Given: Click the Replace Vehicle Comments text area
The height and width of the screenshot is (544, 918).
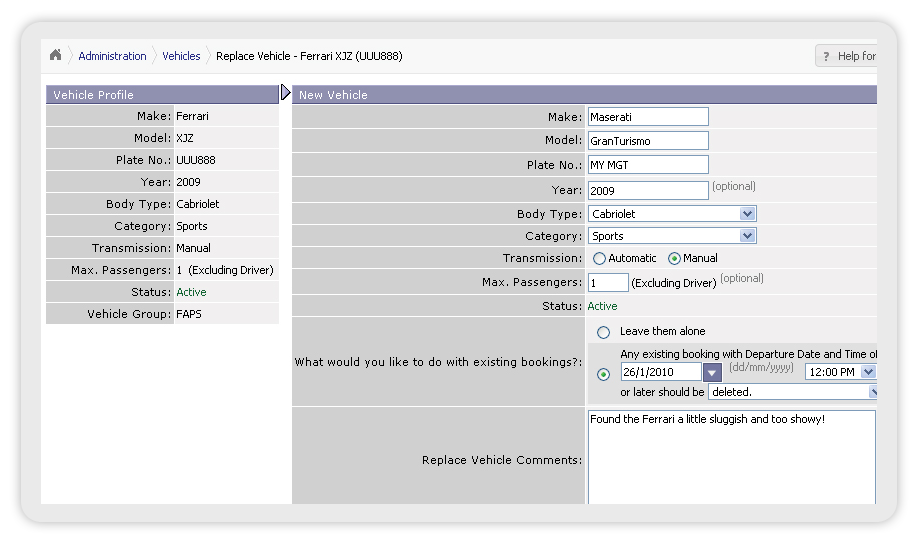Looking at the screenshot, I should 732,457.
